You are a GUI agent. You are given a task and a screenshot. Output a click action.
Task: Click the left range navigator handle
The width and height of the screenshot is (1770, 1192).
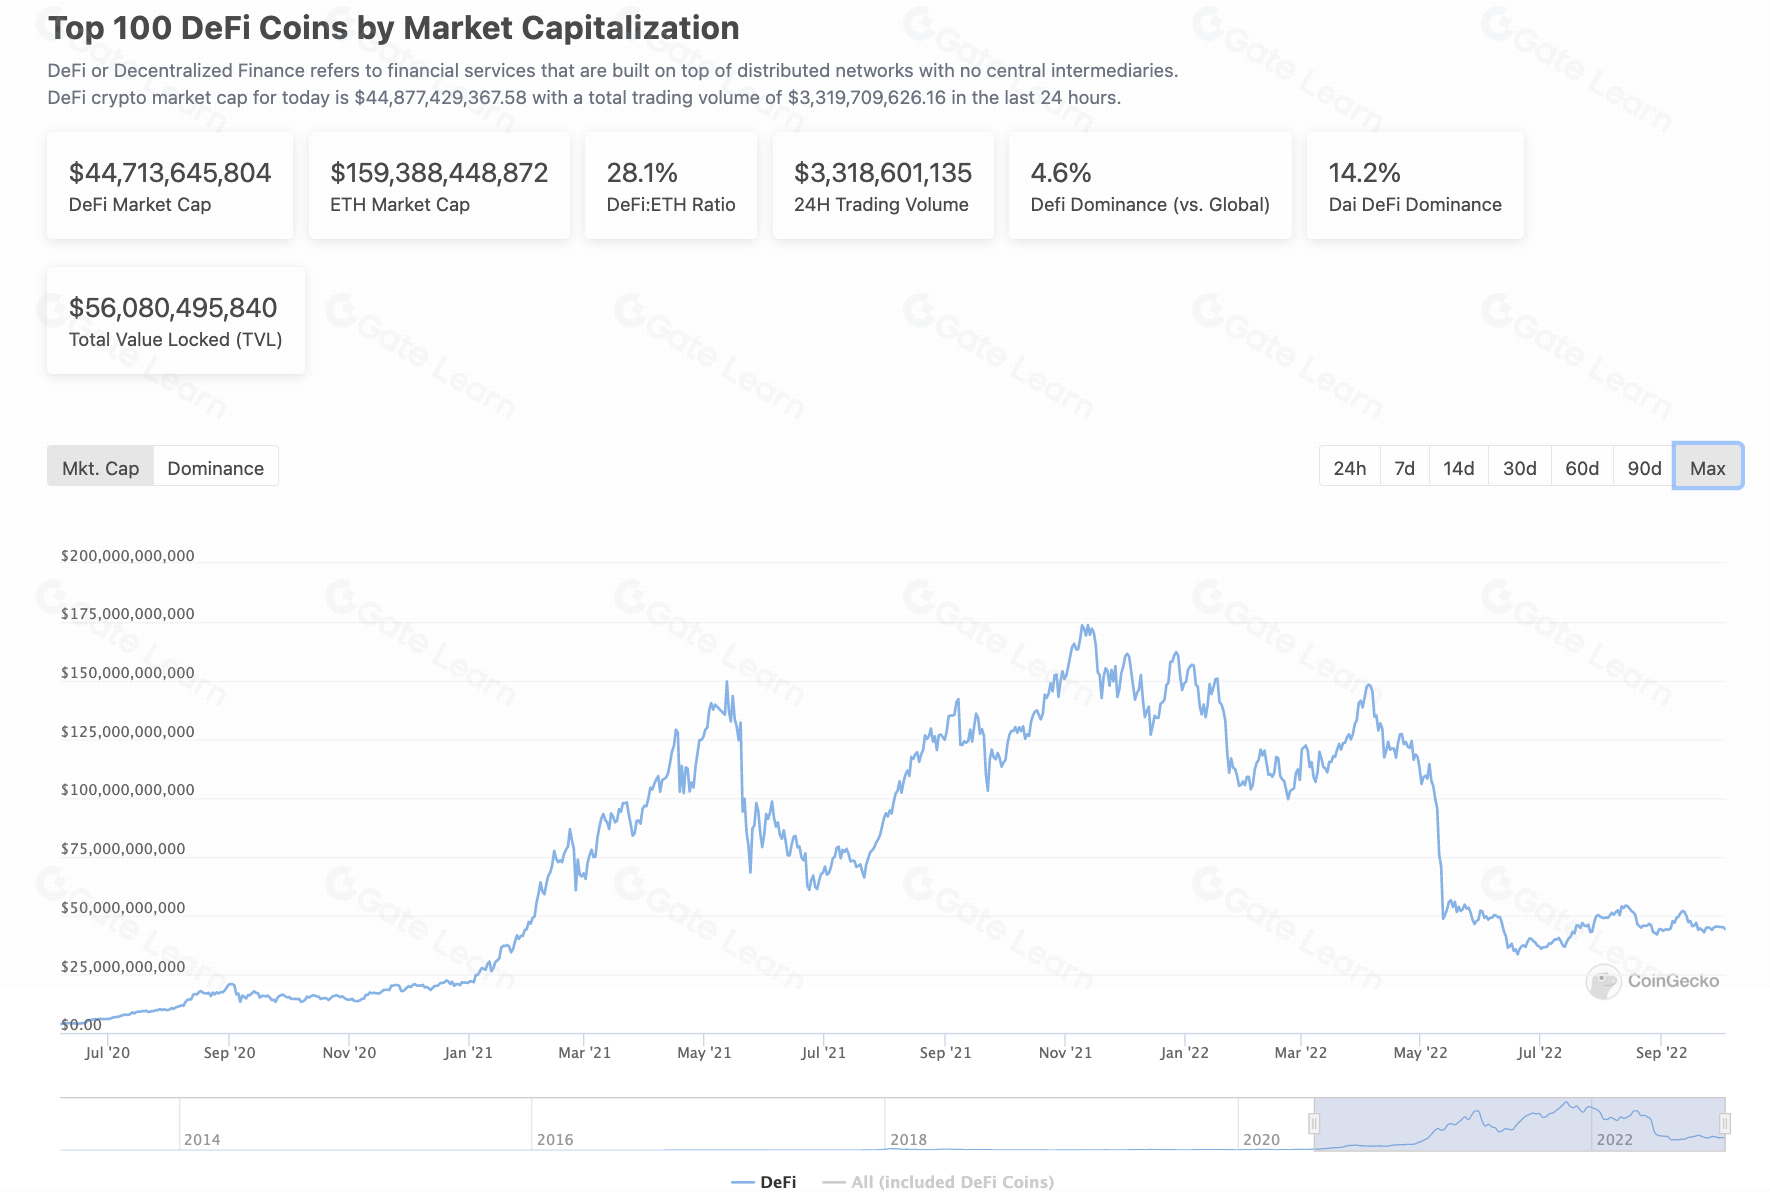[x=1314, y=1124]
